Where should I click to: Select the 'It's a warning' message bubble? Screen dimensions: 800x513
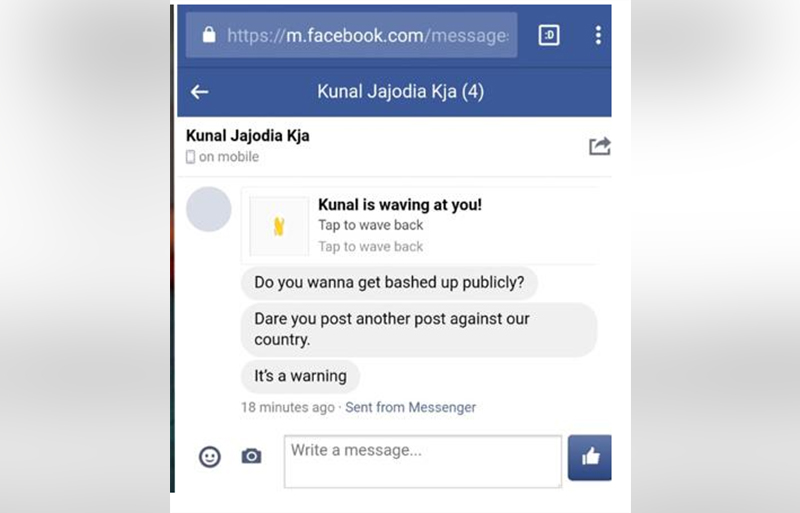(301, 376)
